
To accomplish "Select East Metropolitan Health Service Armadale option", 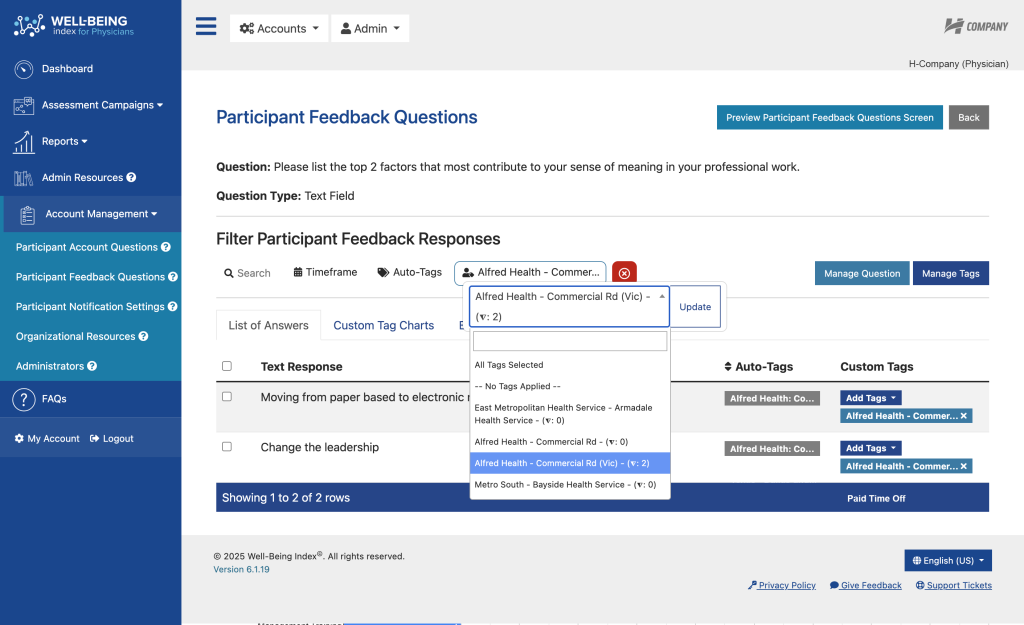I will (x=569, y=414).
